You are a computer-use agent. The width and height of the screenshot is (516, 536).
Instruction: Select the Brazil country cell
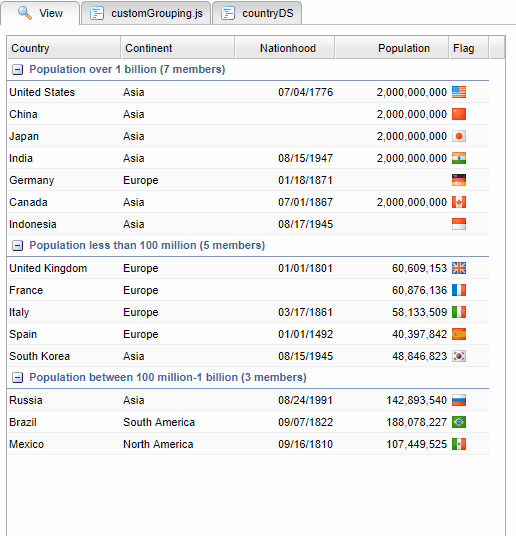pyautogui.click(x=64, y=422)
